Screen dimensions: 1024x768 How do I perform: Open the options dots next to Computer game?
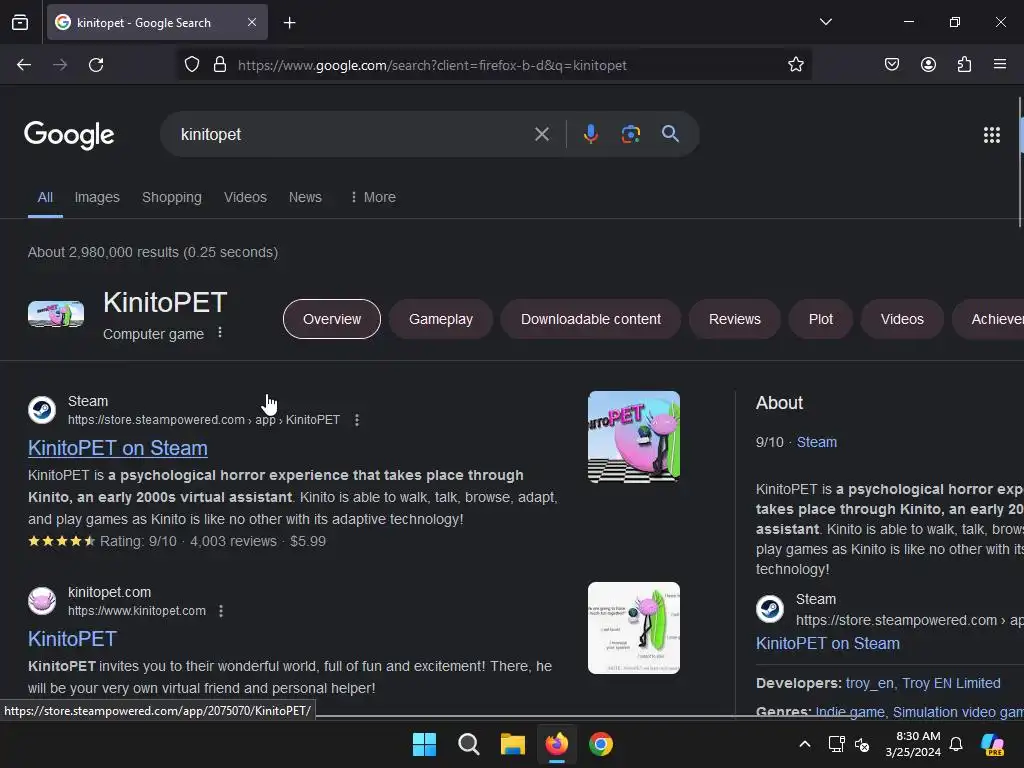tap(220, 332)
